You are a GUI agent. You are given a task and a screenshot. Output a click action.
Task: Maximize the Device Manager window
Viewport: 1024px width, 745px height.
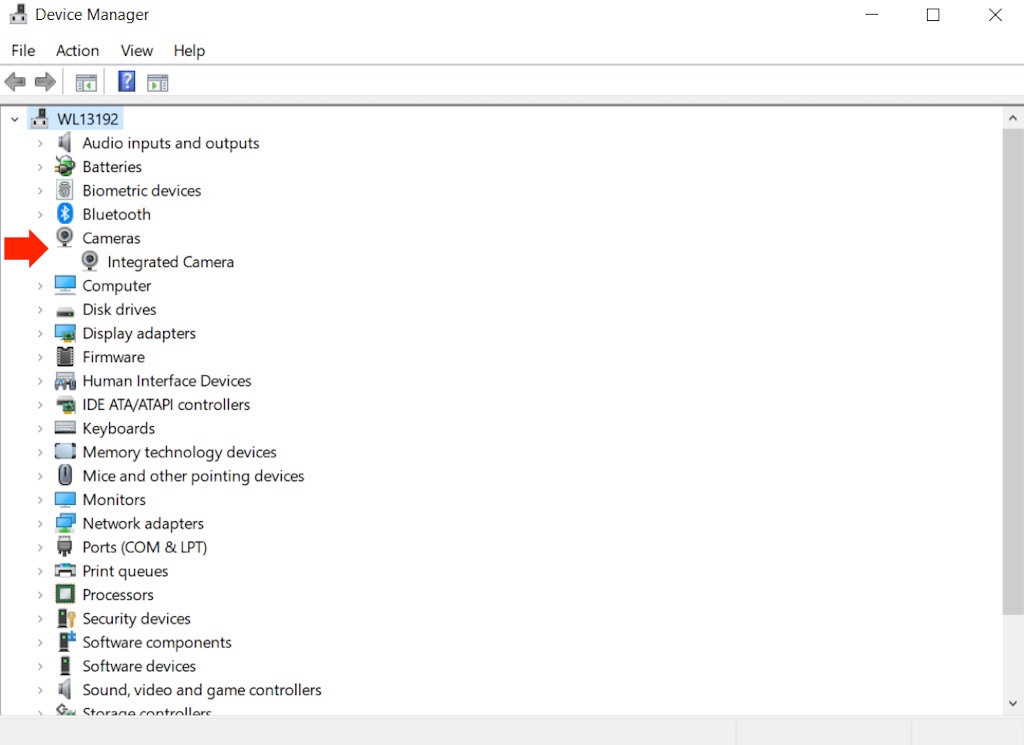point(933,14)
